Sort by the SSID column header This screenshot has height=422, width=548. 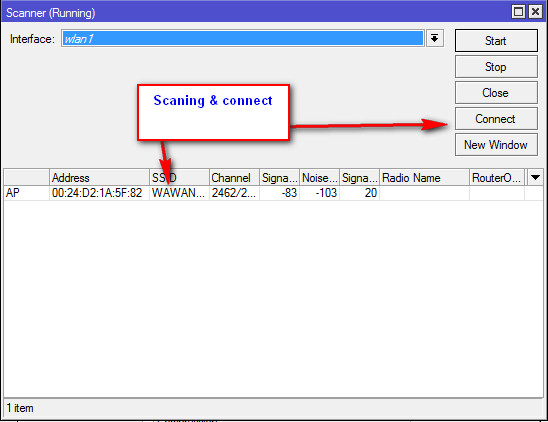[179, 178]
